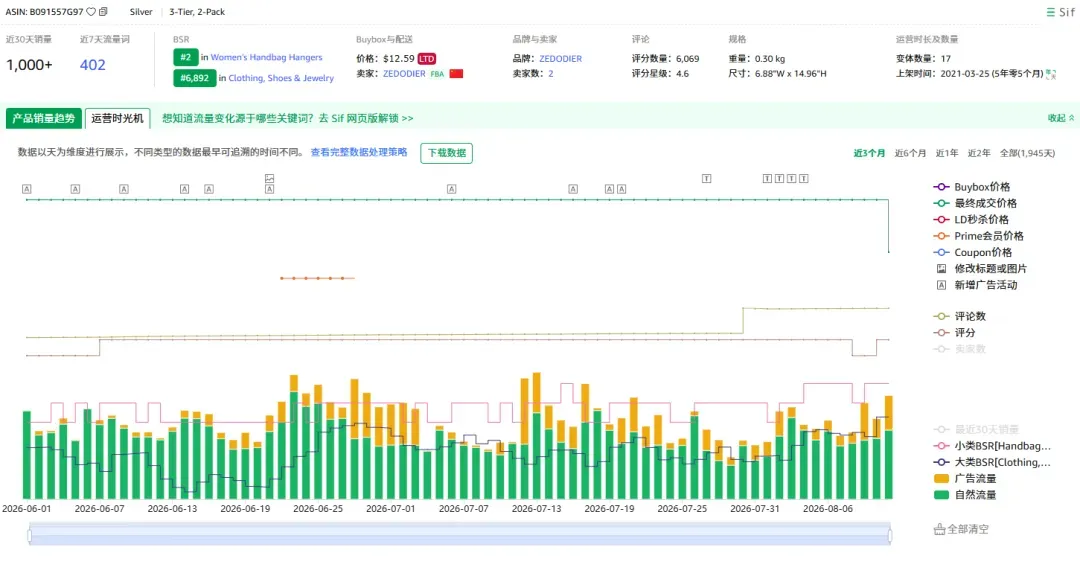Select the 近2年 time range
This screenshot has height=576, width=1080.
[979, 153]
